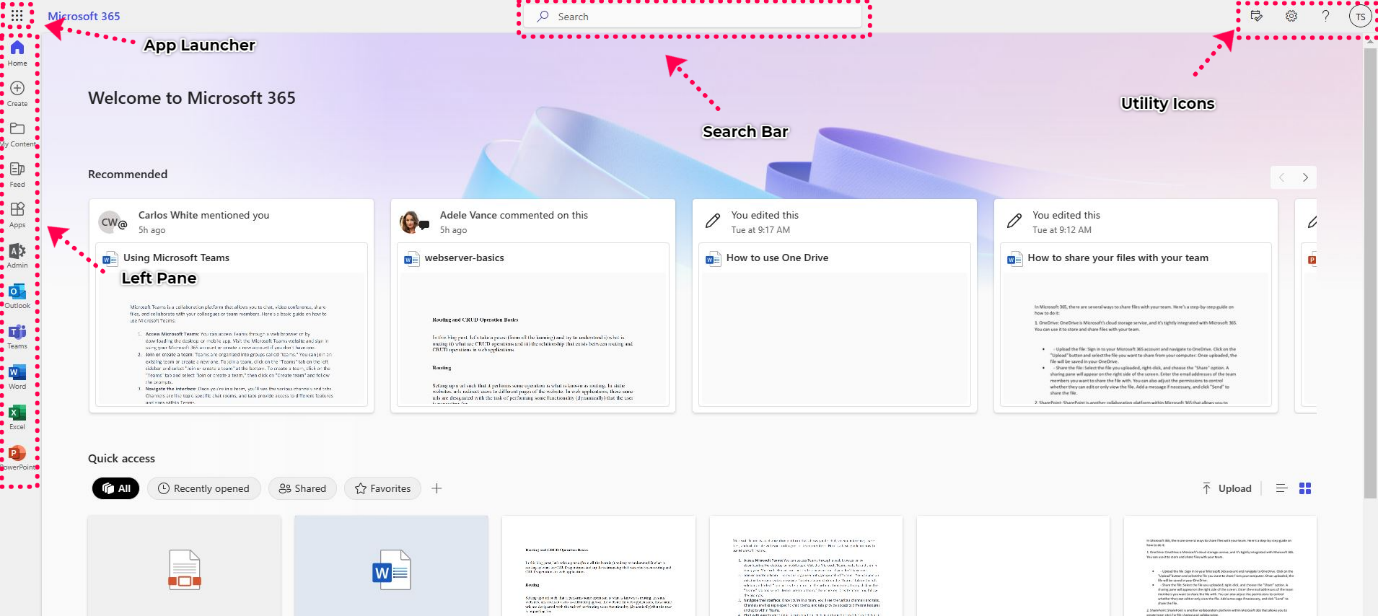The width and height of the screenshot is (1378, 616).
Task: Click the Upload button
Action: pos(1226,488)
